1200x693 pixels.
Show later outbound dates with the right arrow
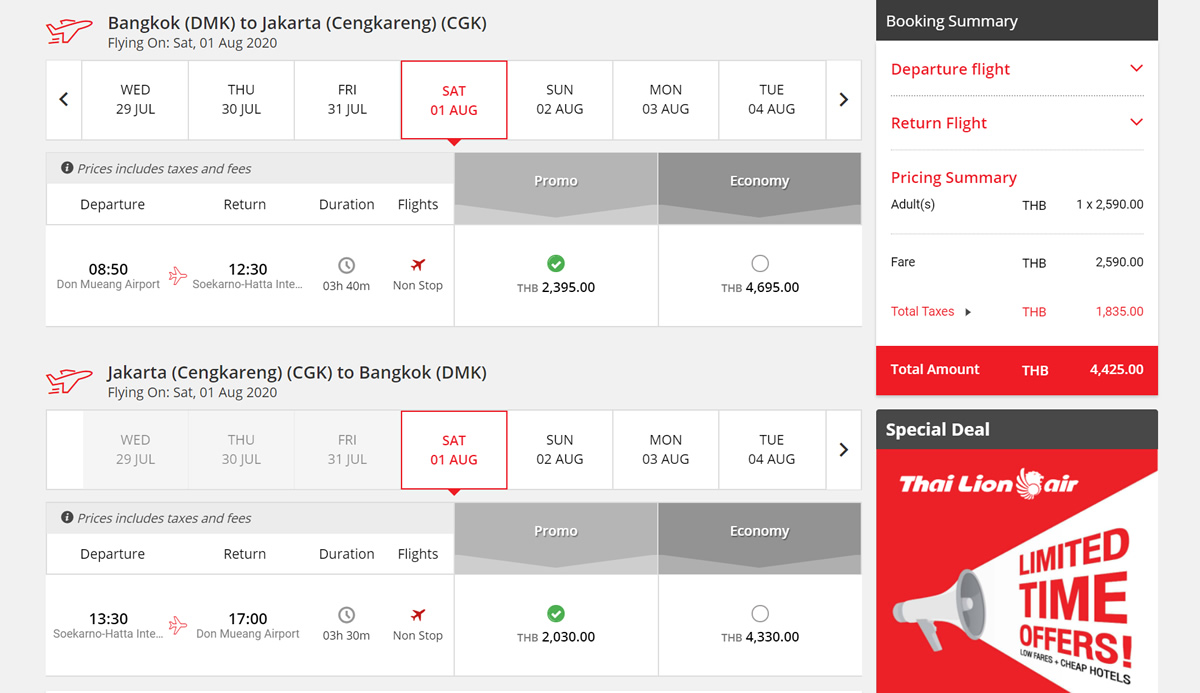843,100
